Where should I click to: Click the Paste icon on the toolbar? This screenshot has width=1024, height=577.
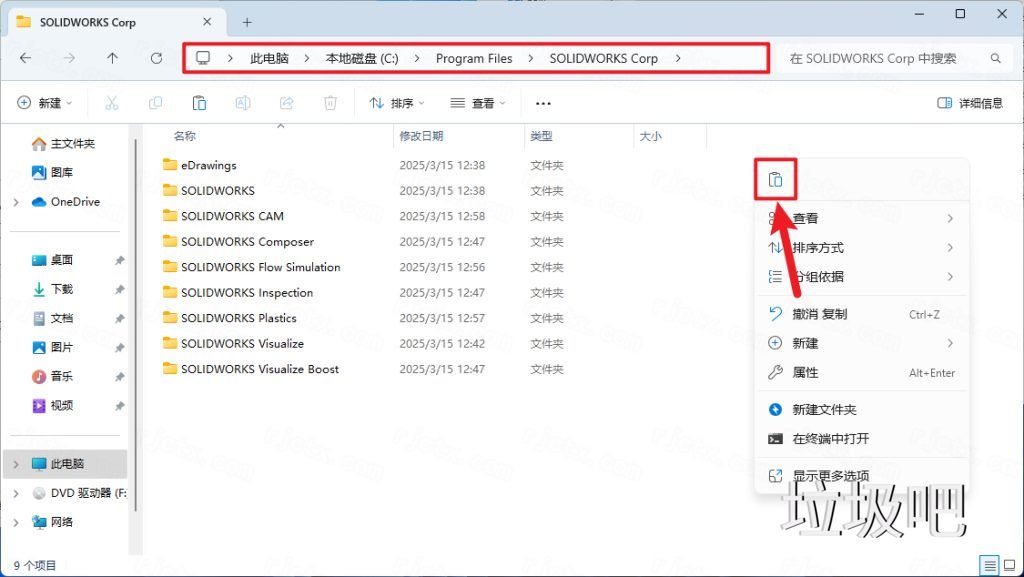pos(199,103)
